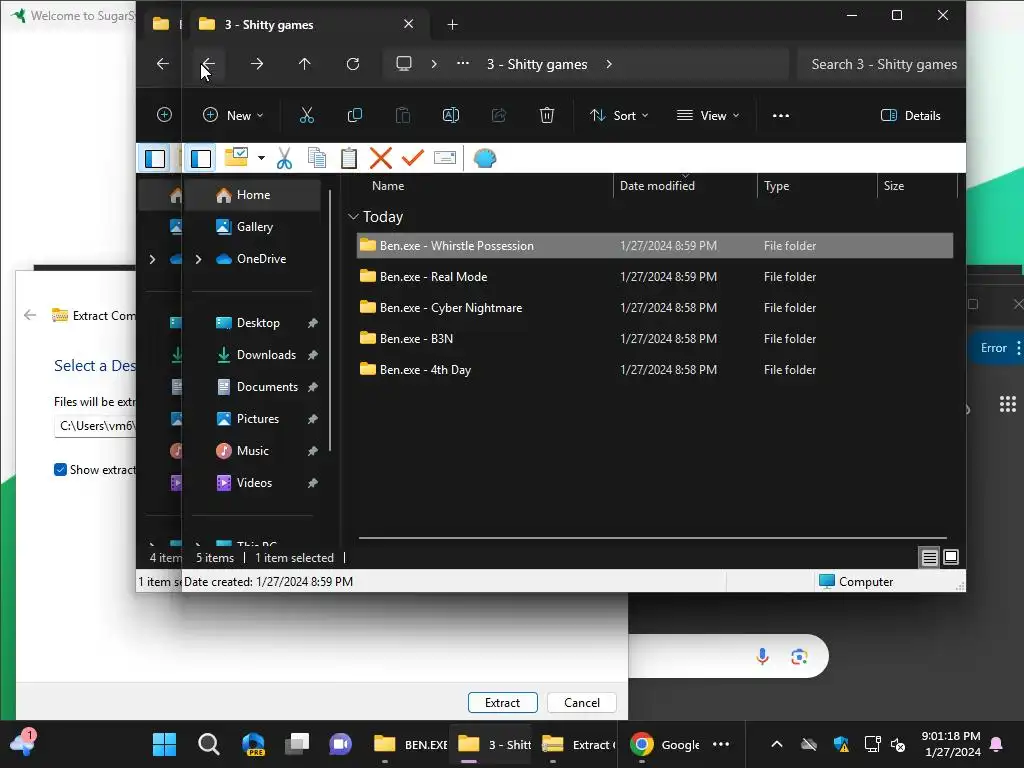Screen dimensions: 1024x768
Task: Expand the OneDrive tree node
Action: tap(199, 259)
